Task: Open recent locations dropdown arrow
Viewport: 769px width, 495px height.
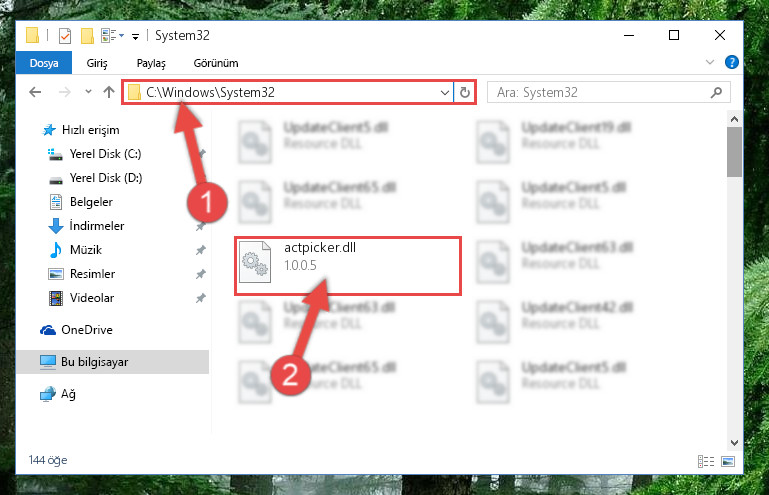Action: [x=88, y=92]
